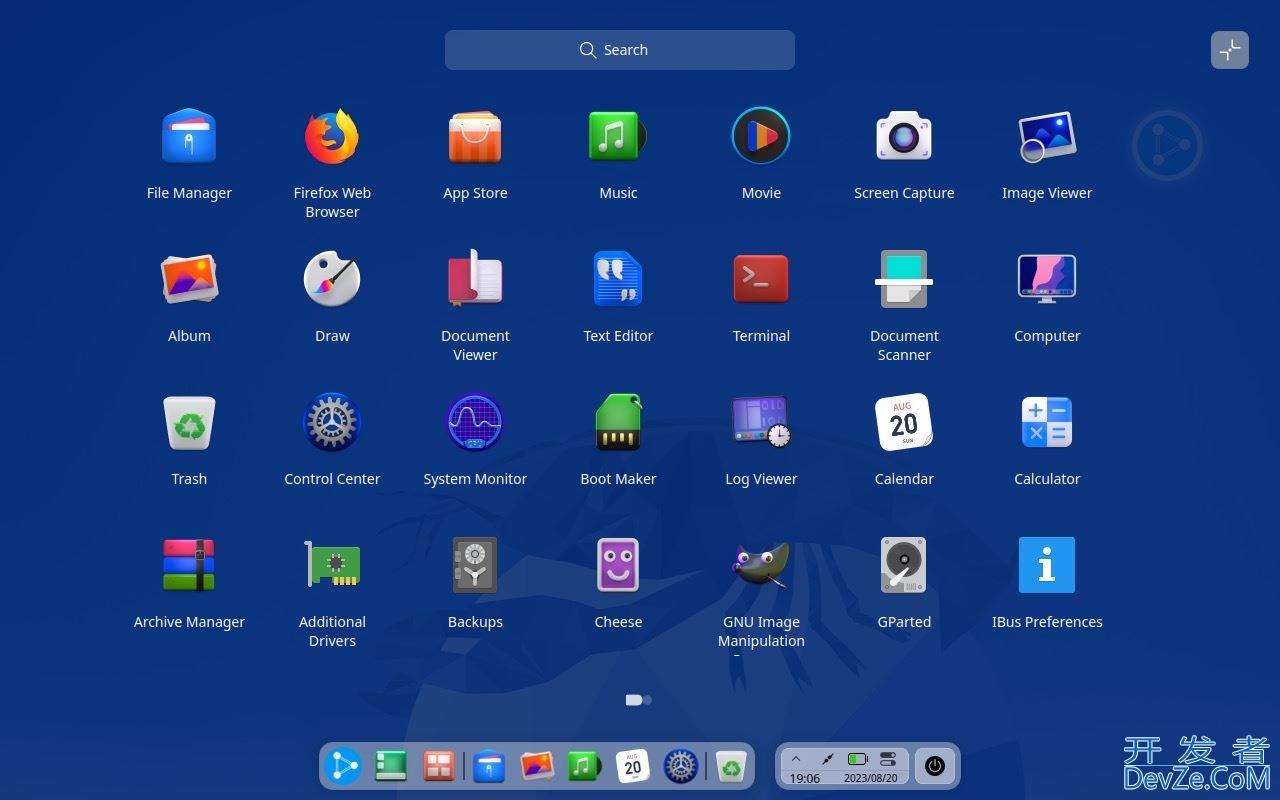The width and height of the screenshot is (1280, 800).
Task: Open the Terminal
Action: point(761,279)
